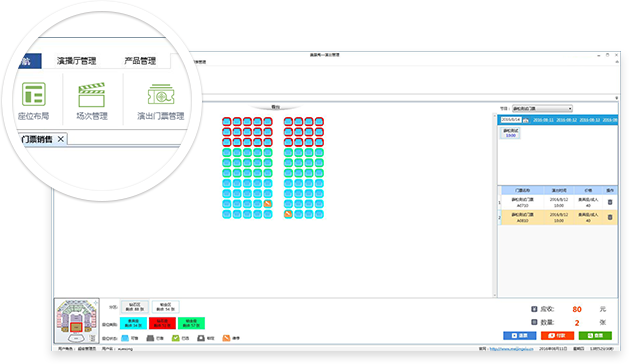Close the 门票销售 tab
The width and height of the screenshot is (629, 364).
point(61,139)
